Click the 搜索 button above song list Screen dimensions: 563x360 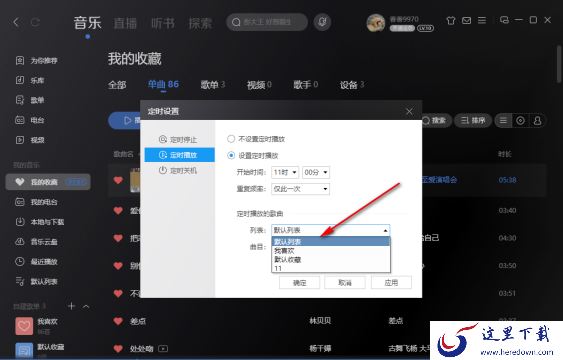pyautogui.click(x=434, y=121)
